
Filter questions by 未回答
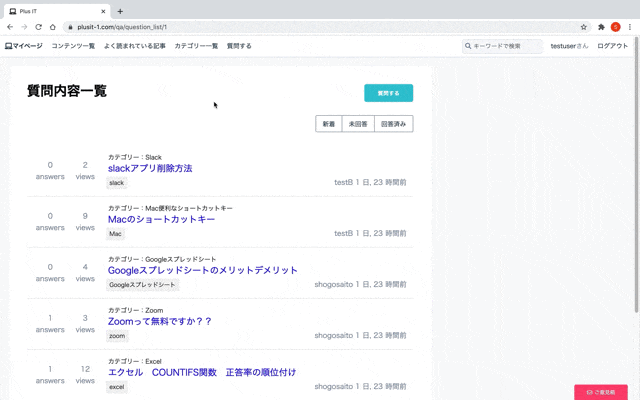pyautogui.click(x=358, y=124)
